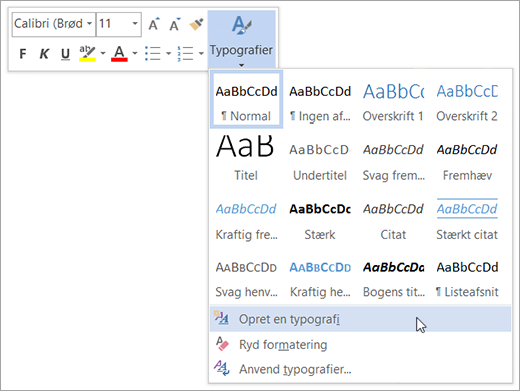Apply the Titel style
The image size is (520, 391).
point(246,159)
